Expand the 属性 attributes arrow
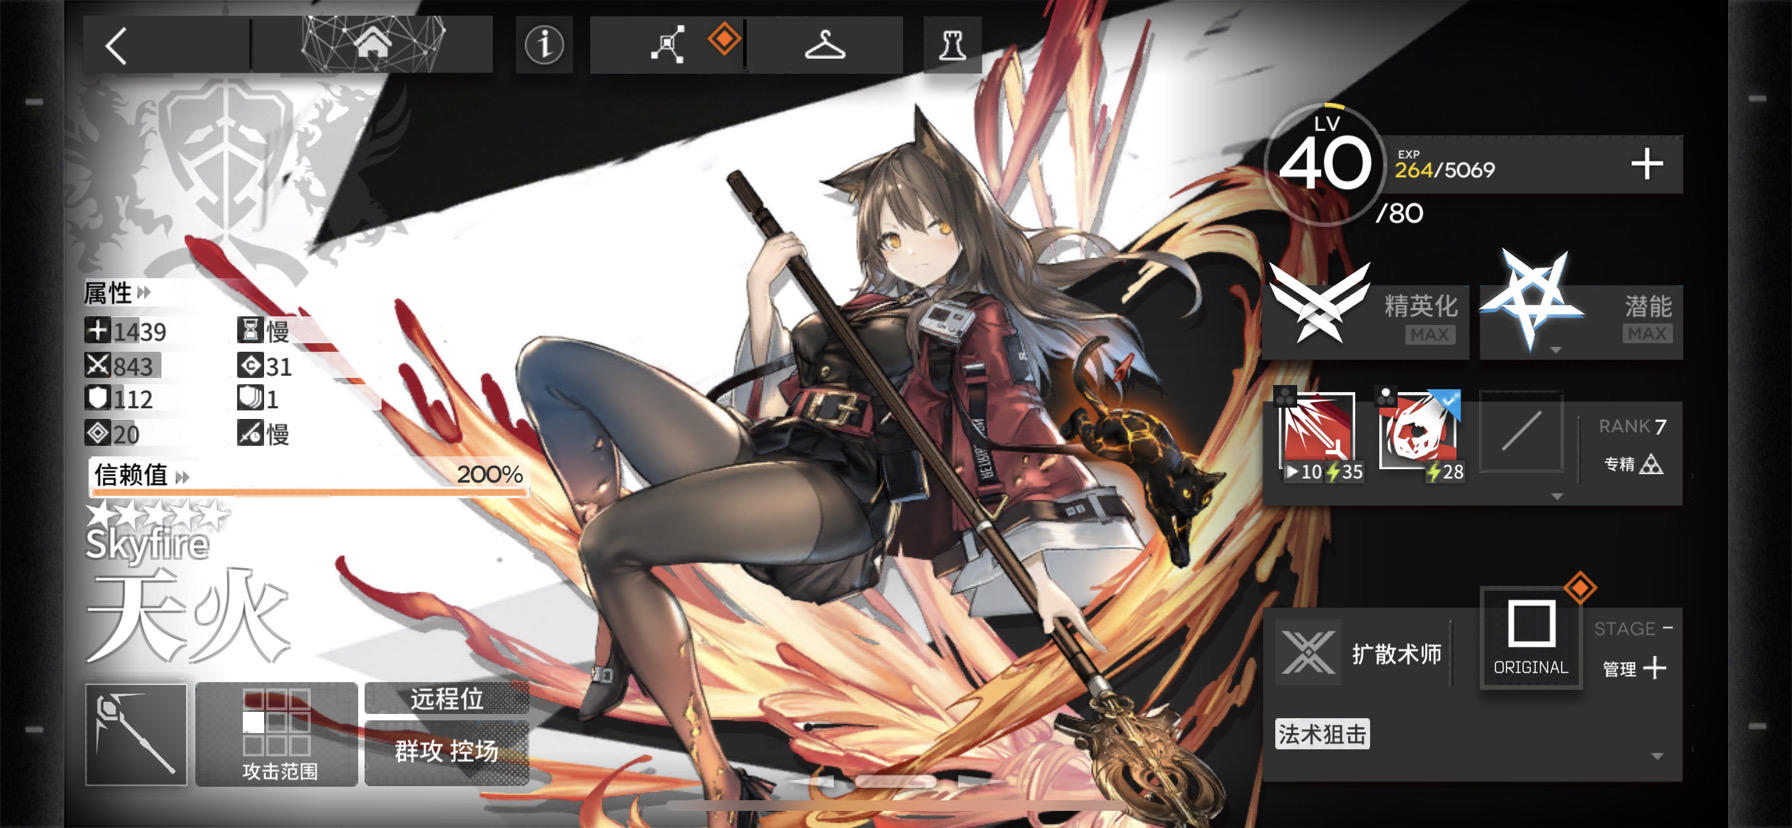The image size is (1792, 828). pos(144,293)
